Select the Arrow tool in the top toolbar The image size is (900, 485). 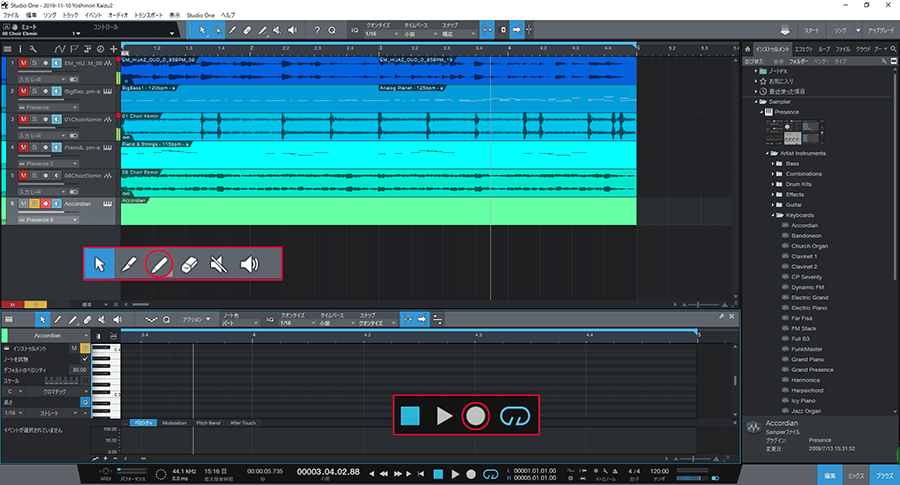coord(203,30)
